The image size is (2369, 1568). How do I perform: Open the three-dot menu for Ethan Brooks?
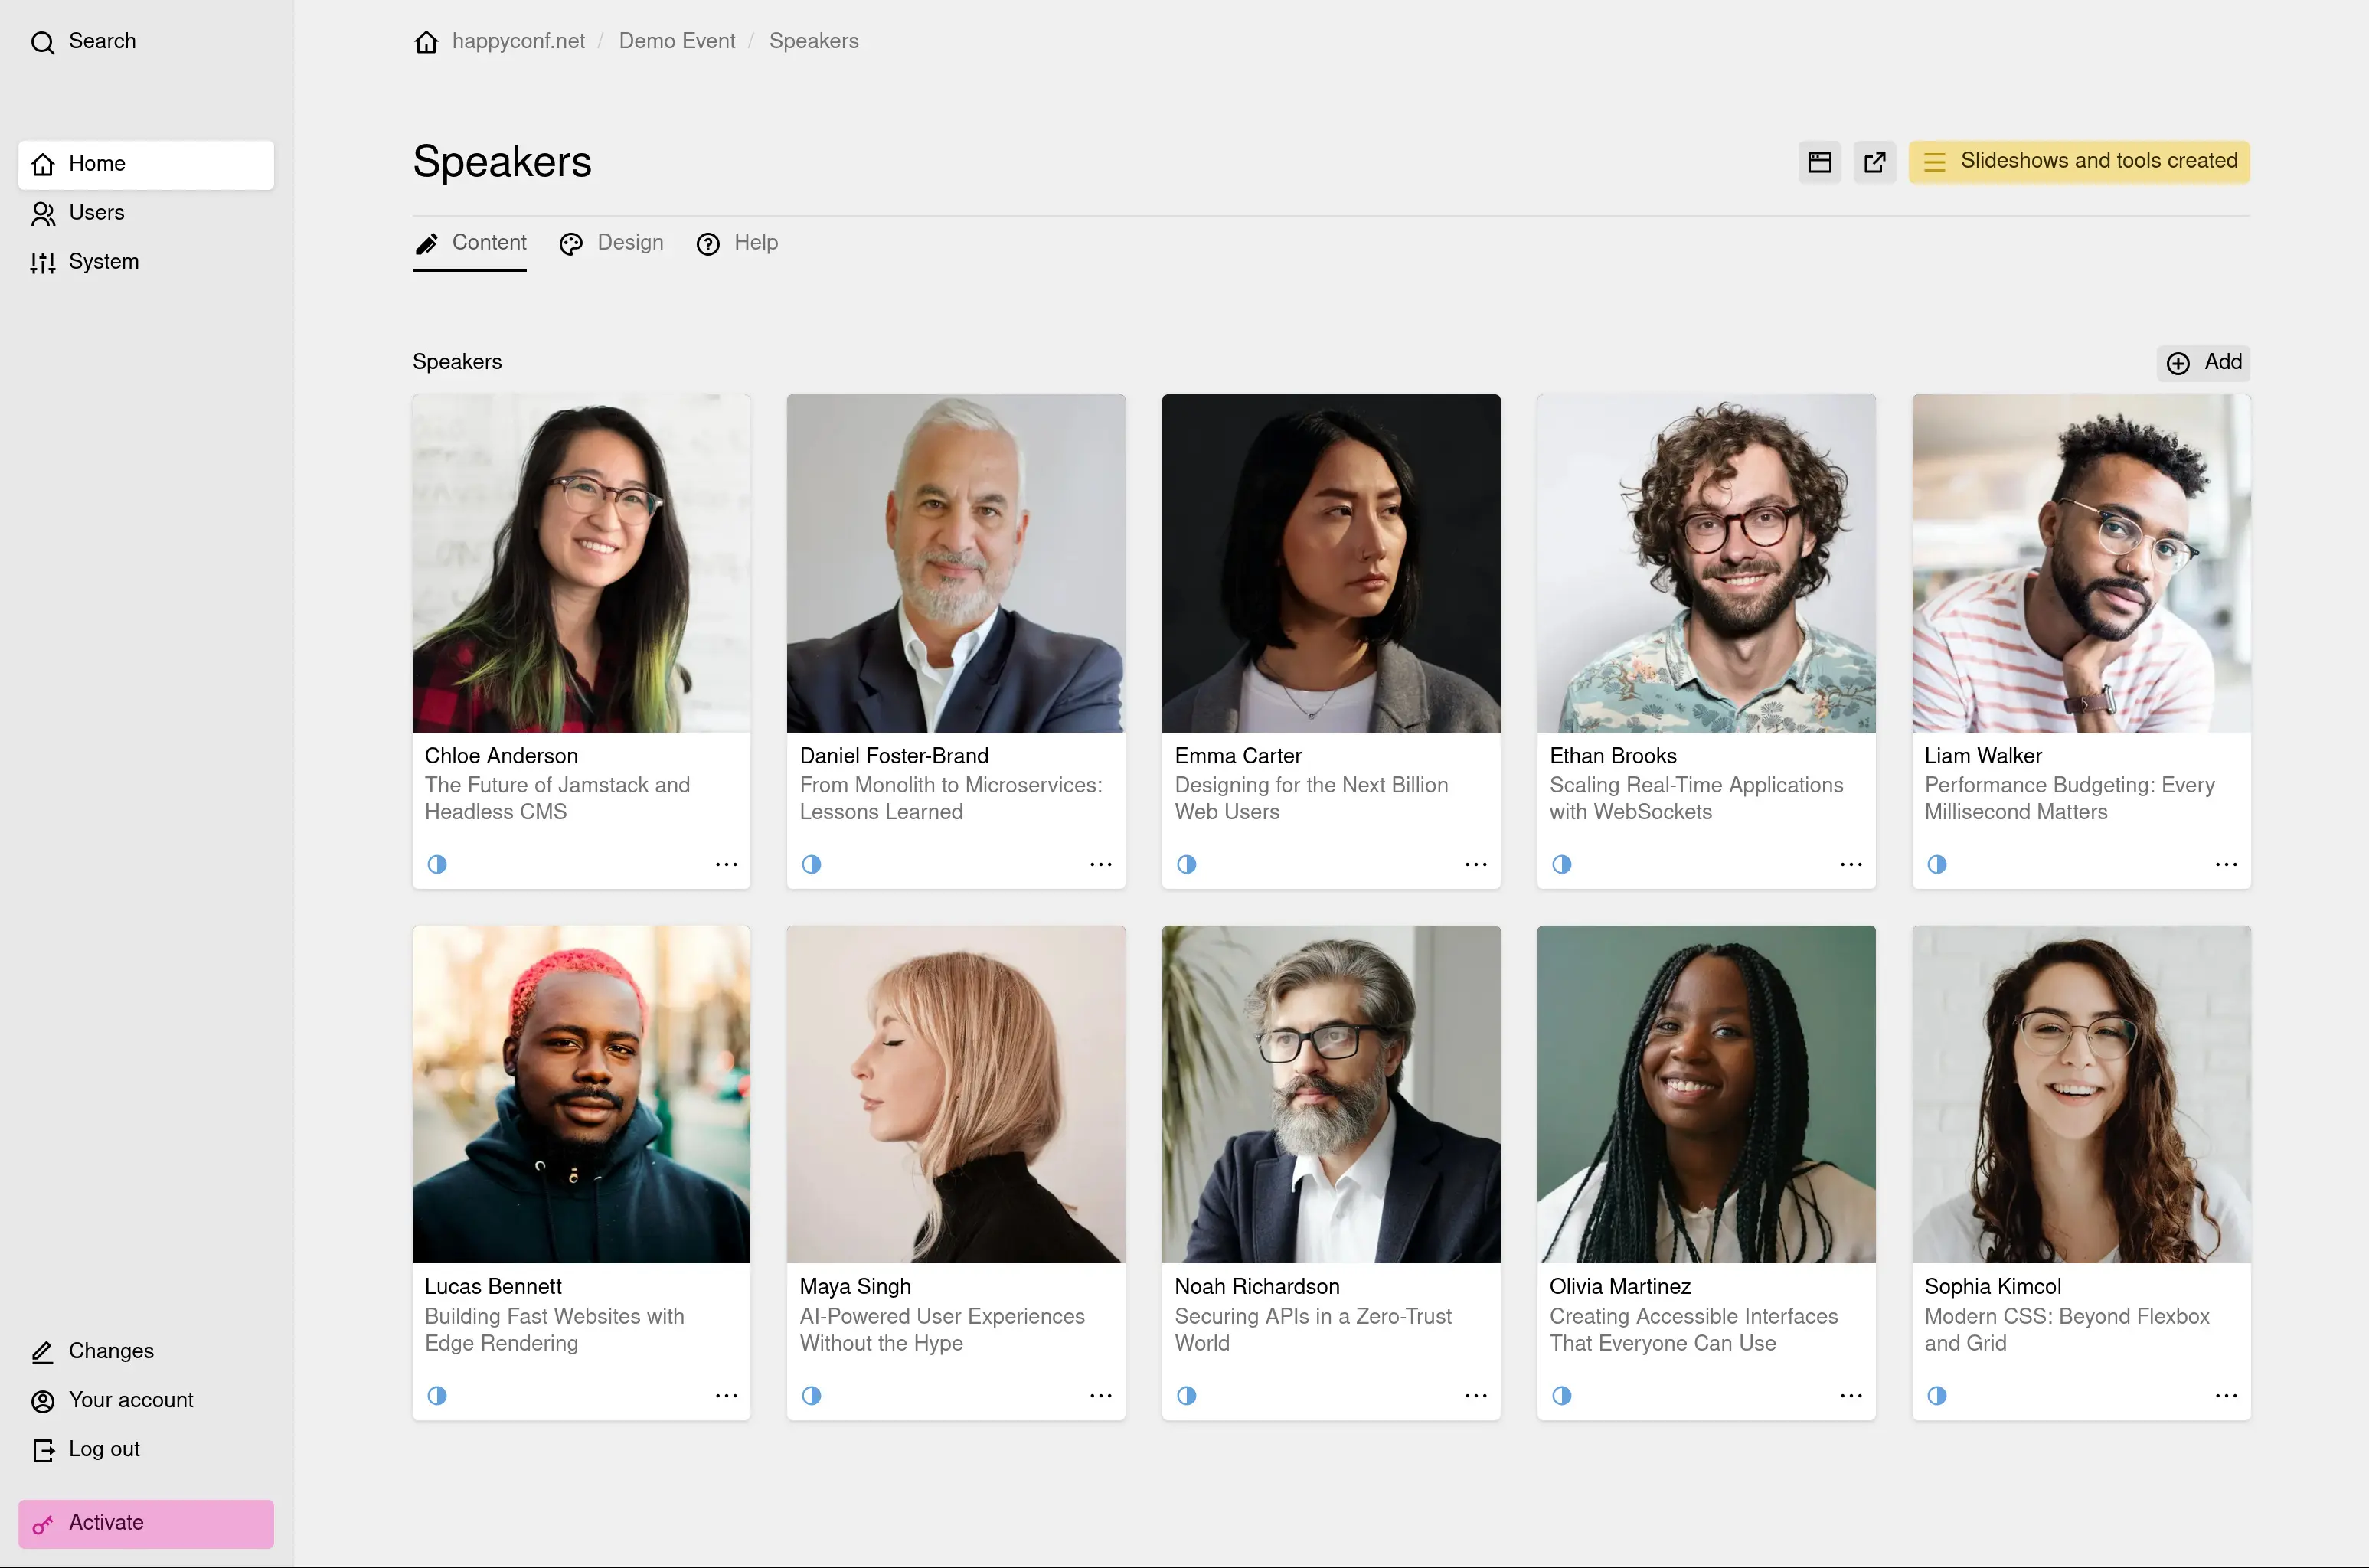(x=1850, y=864)
